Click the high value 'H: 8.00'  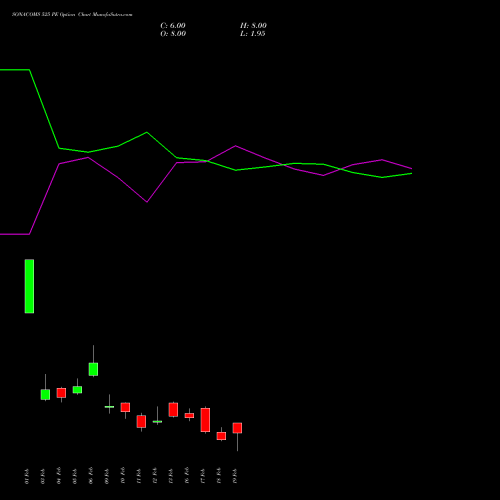point(253,26)
